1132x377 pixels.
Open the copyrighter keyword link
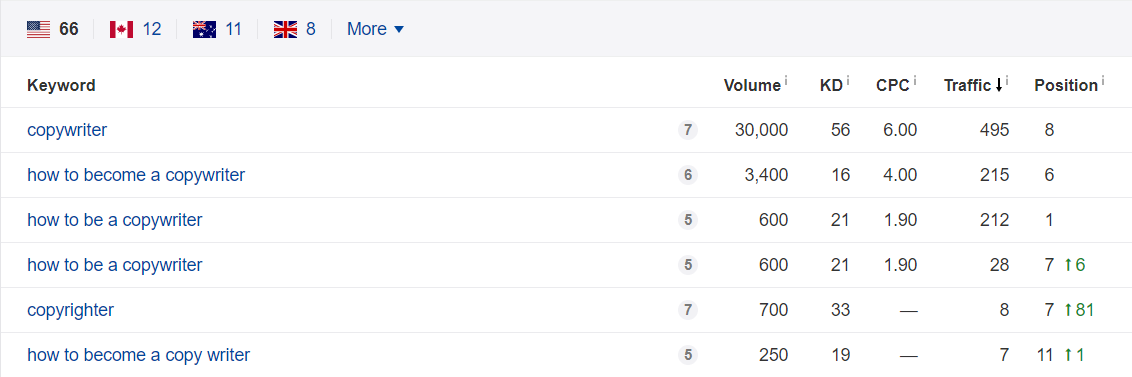[x=71, y=310]
